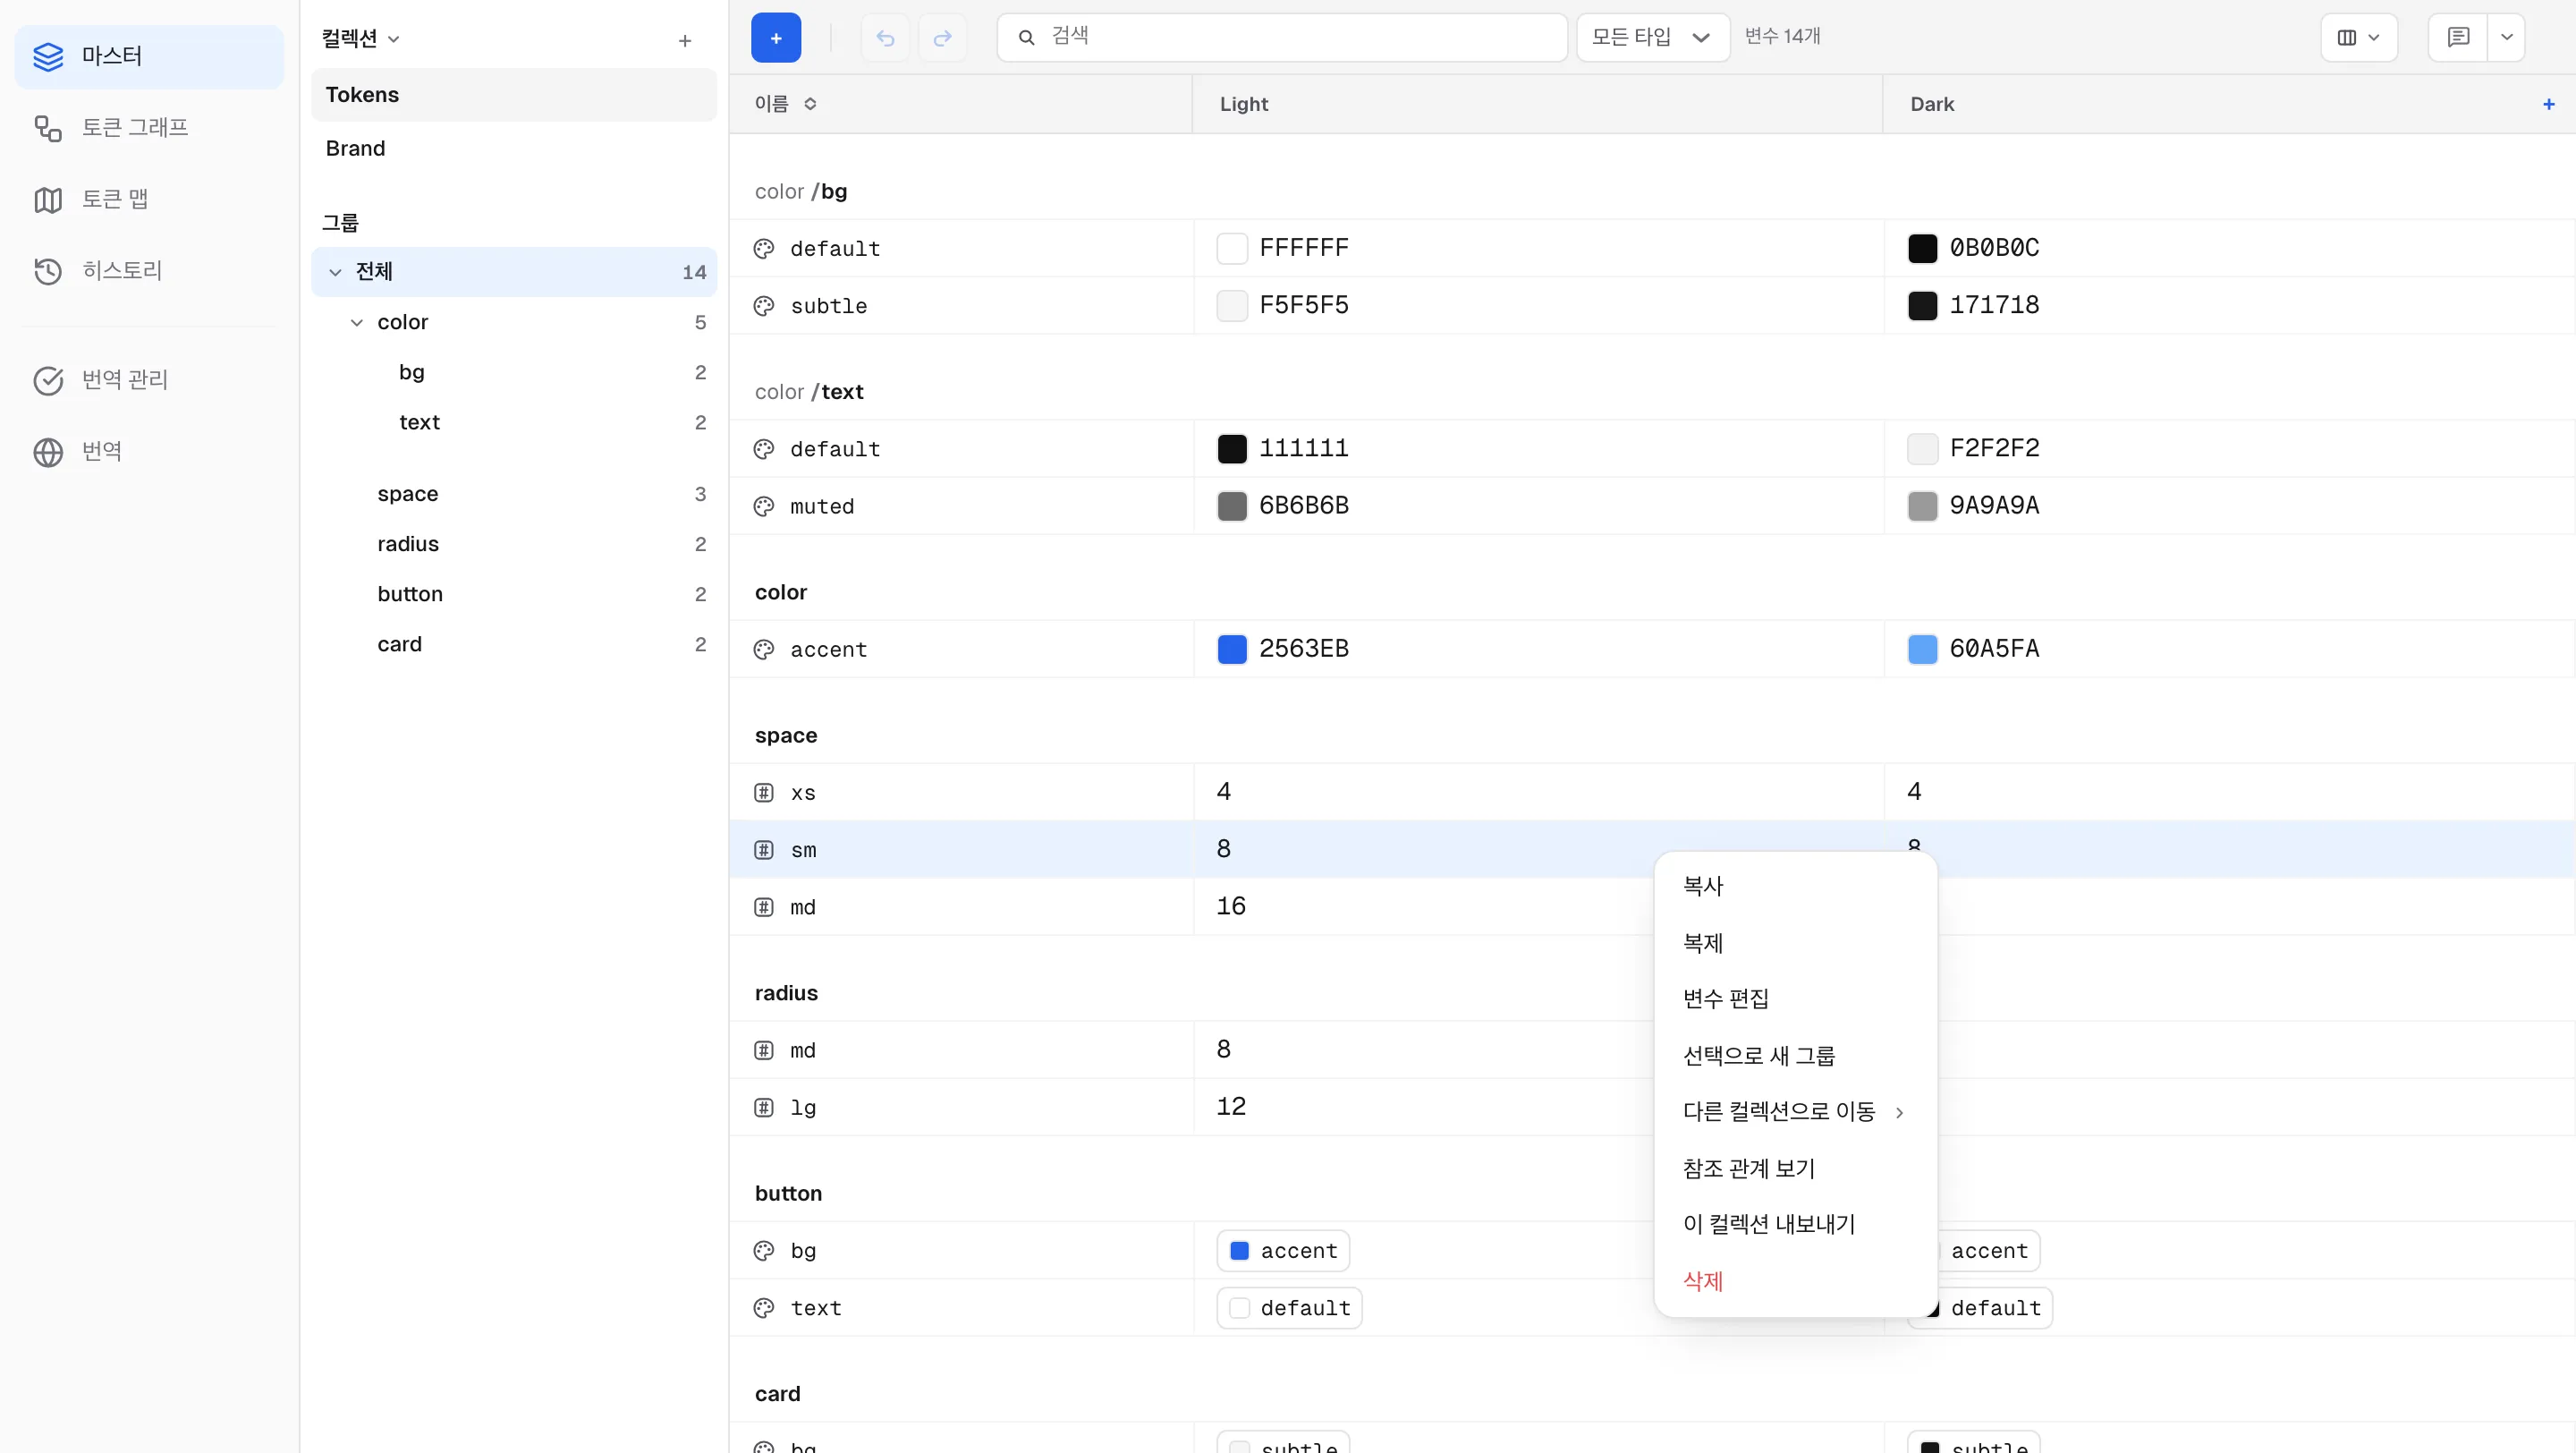Select the Brand collection

(514, 148)
